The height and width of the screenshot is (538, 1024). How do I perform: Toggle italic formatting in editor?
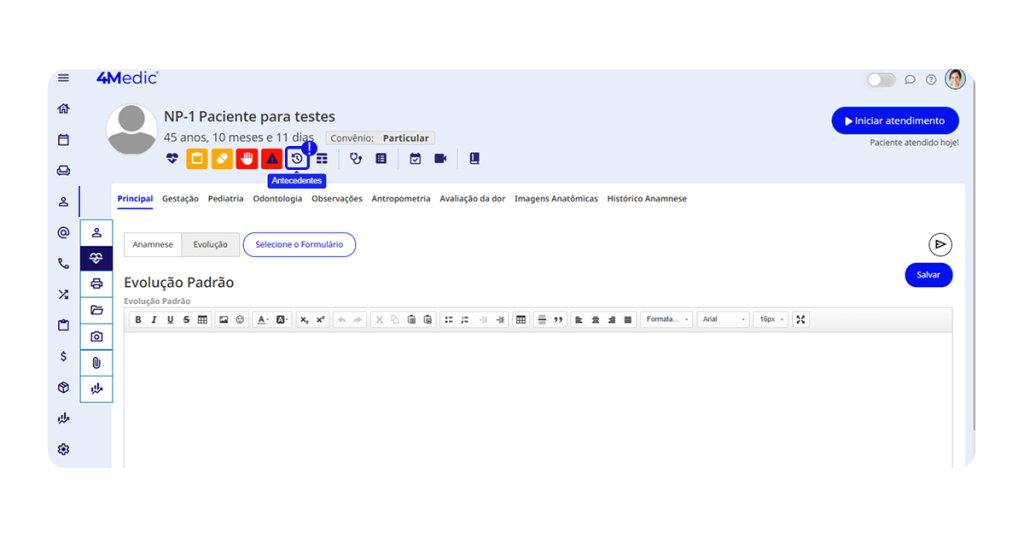point(154,320)
